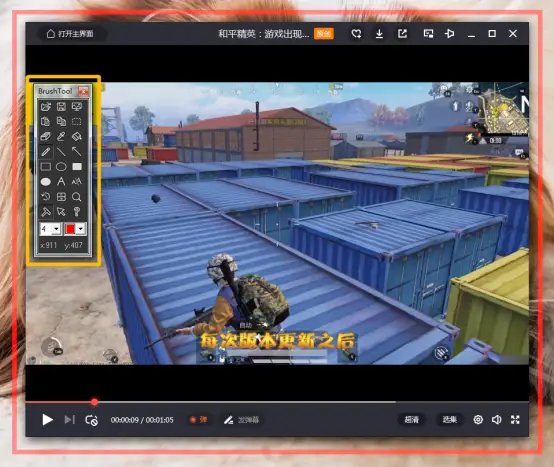This screenshot has height=467, width=554.
Task: Click the save floppy disk icon
Action: click(x=61, y=106)
